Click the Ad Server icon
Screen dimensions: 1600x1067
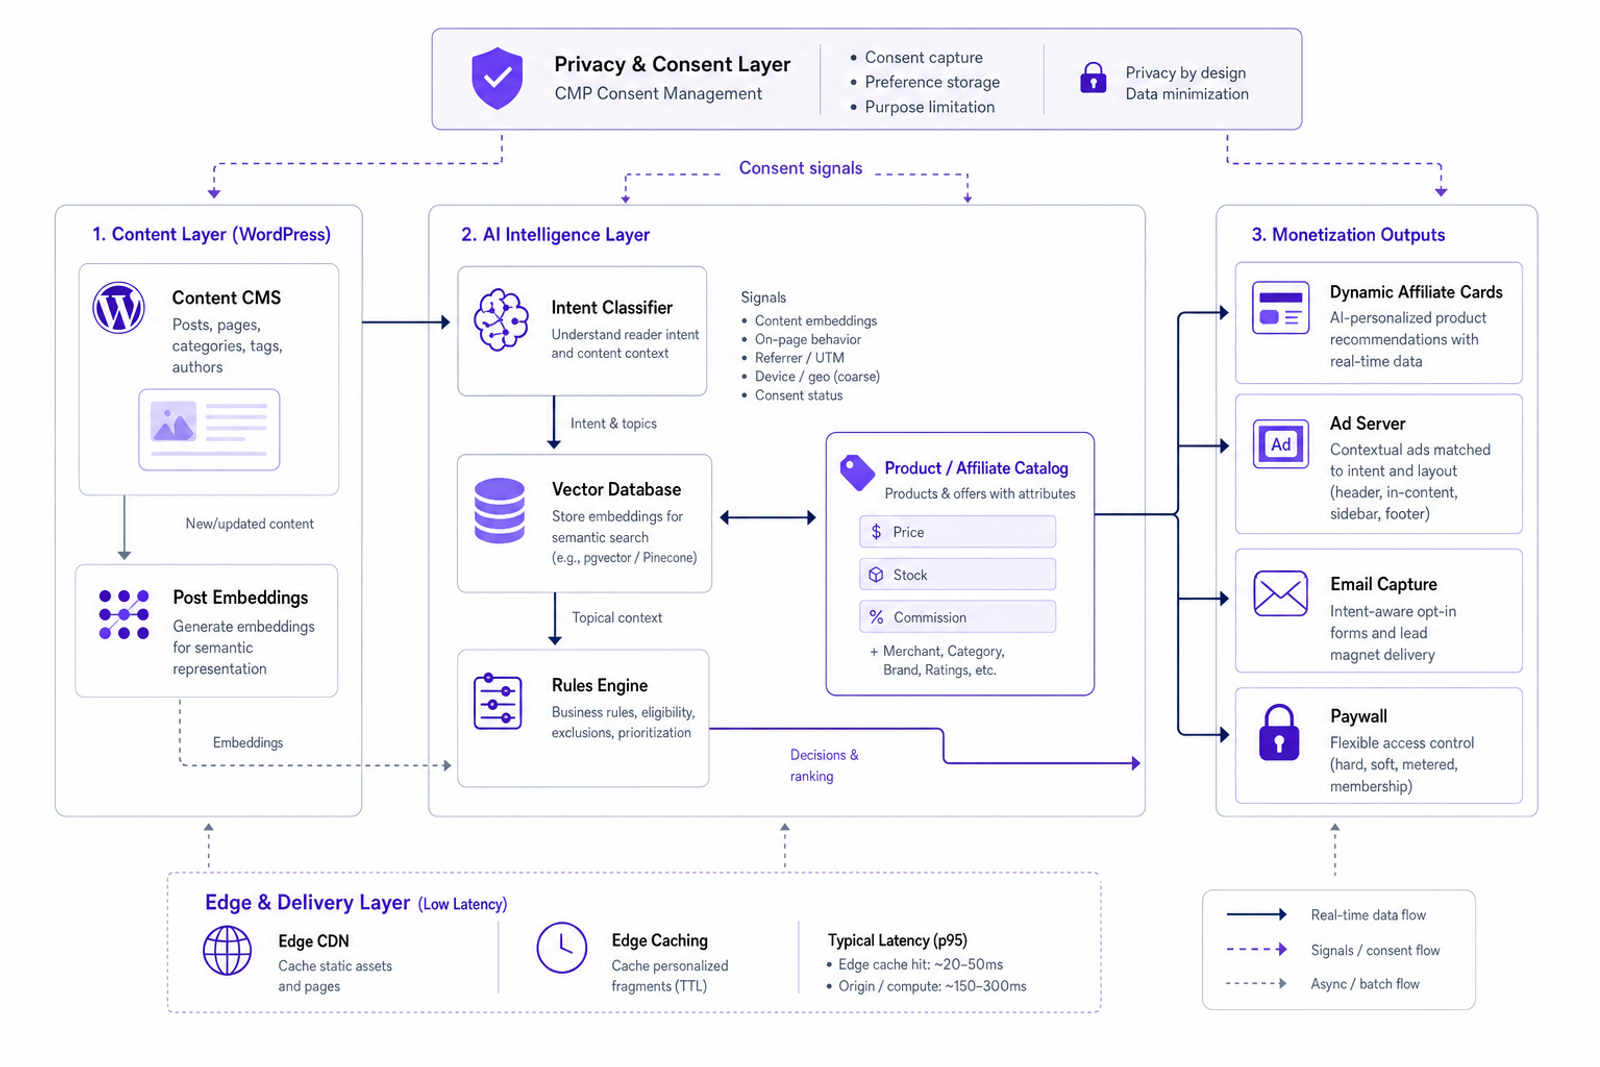(x=1280, y=444)
